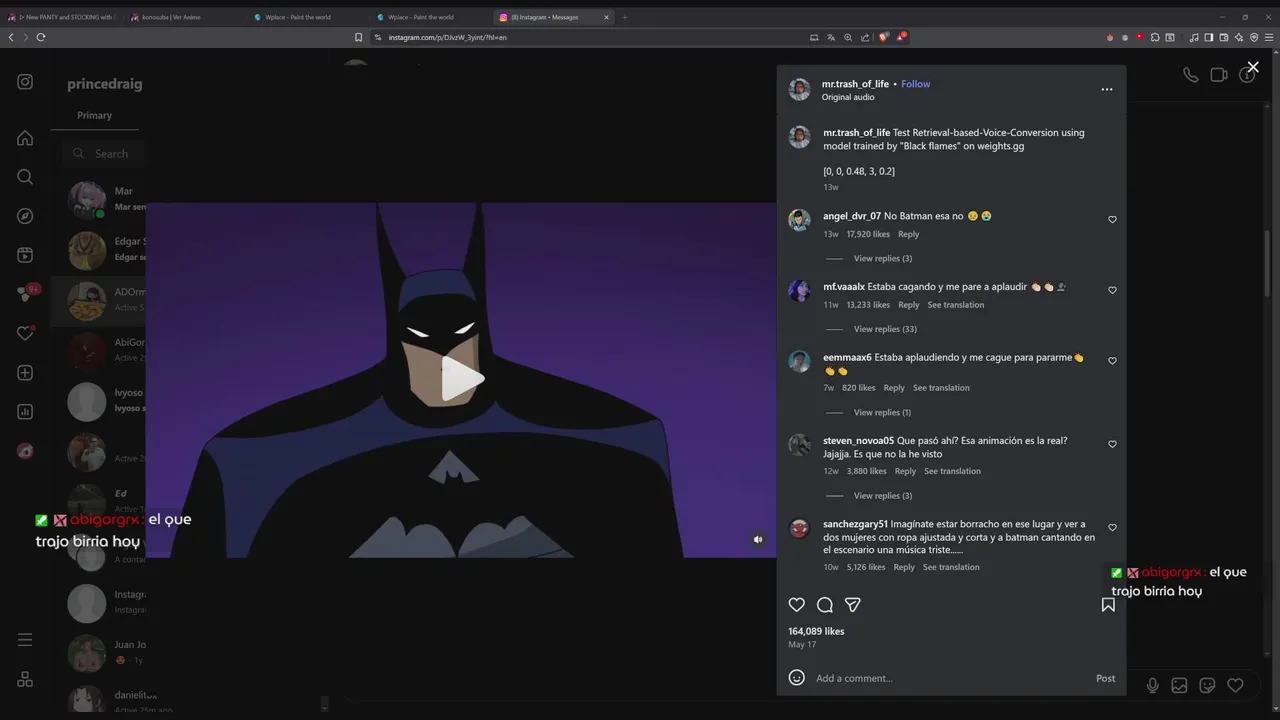Reply to mf.vaaalx's comment
This screenshot has width=1280, height=720.
[x=908, y=305]
